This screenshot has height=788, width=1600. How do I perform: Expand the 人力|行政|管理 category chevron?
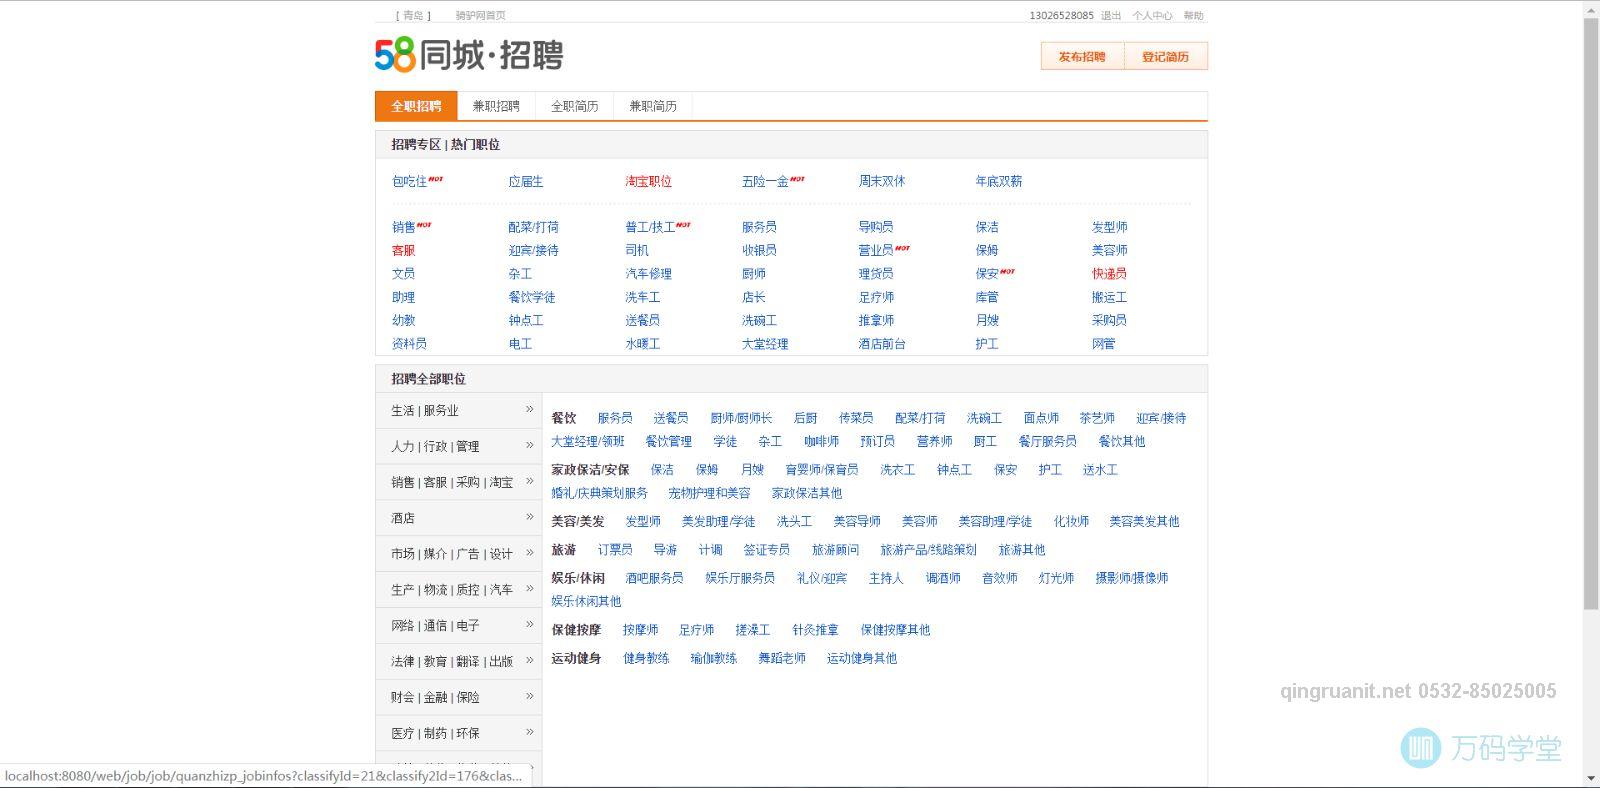pos(530,445)
